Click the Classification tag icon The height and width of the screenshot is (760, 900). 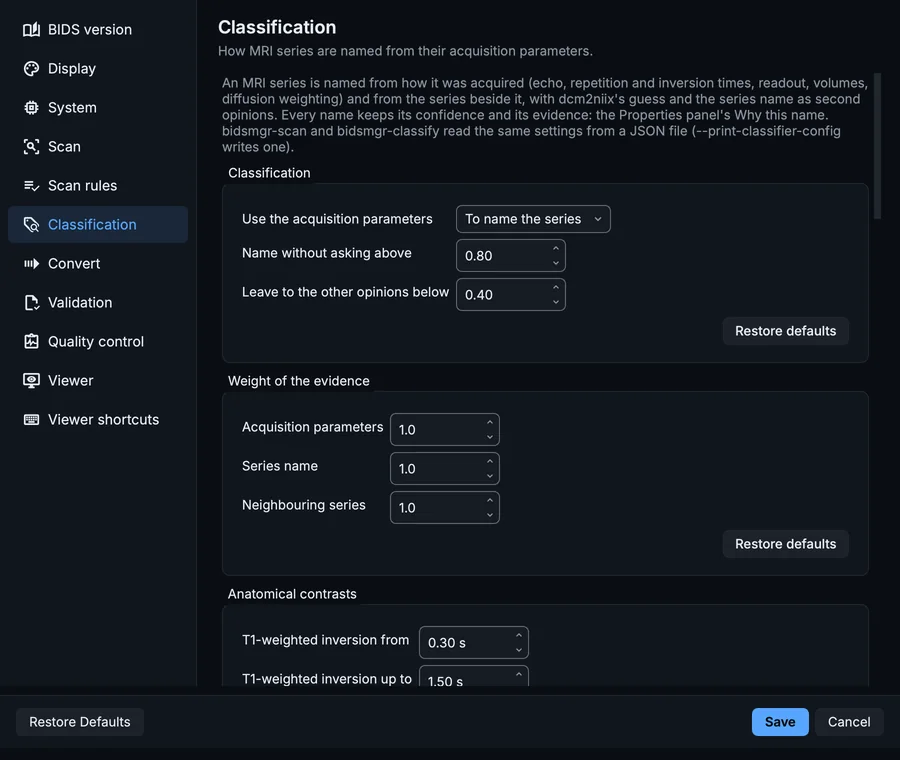[x=32, y=224]
